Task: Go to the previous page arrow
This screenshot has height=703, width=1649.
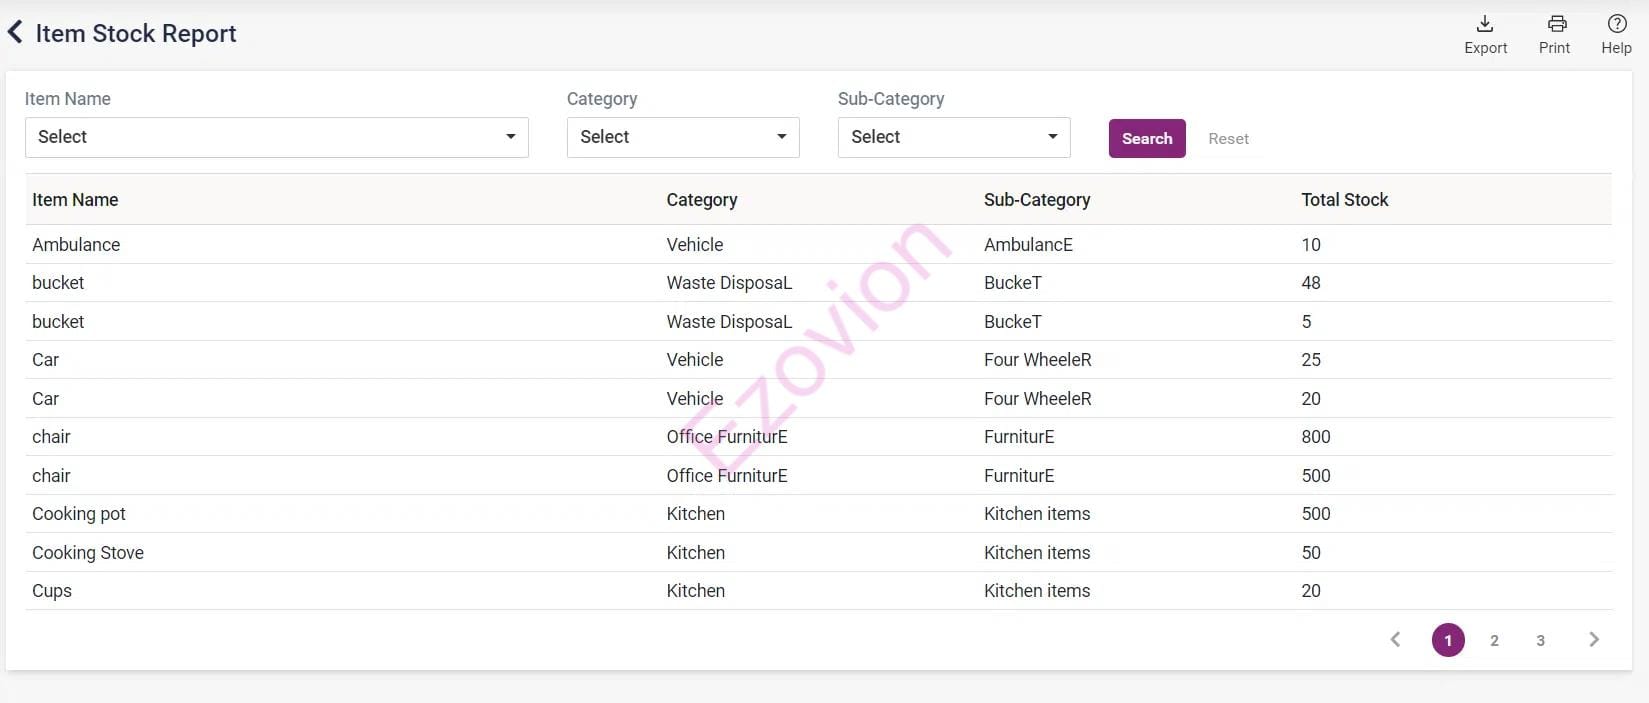Action: click(1396, 640)
